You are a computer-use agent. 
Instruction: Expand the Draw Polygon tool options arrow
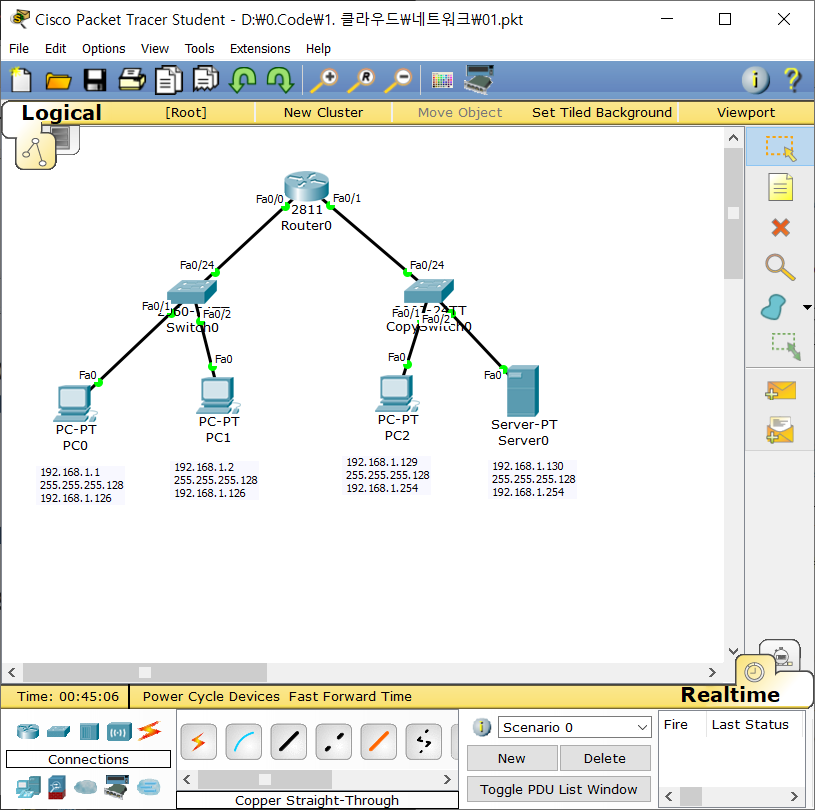click(x=807, y=307)
